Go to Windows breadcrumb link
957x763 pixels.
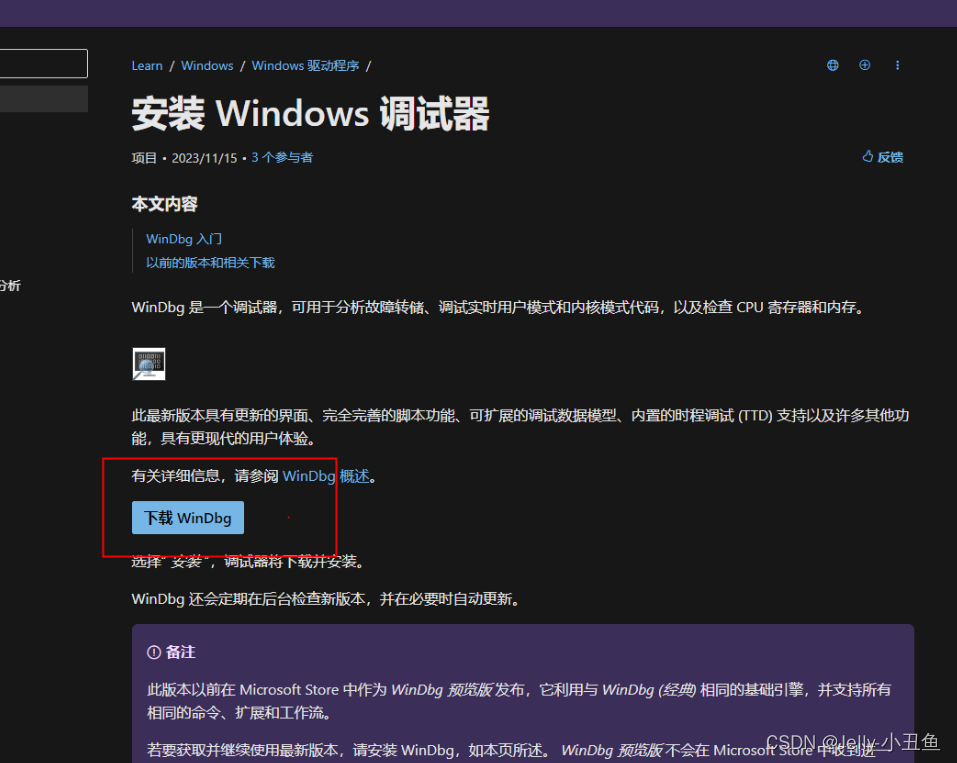click(207, 66)
